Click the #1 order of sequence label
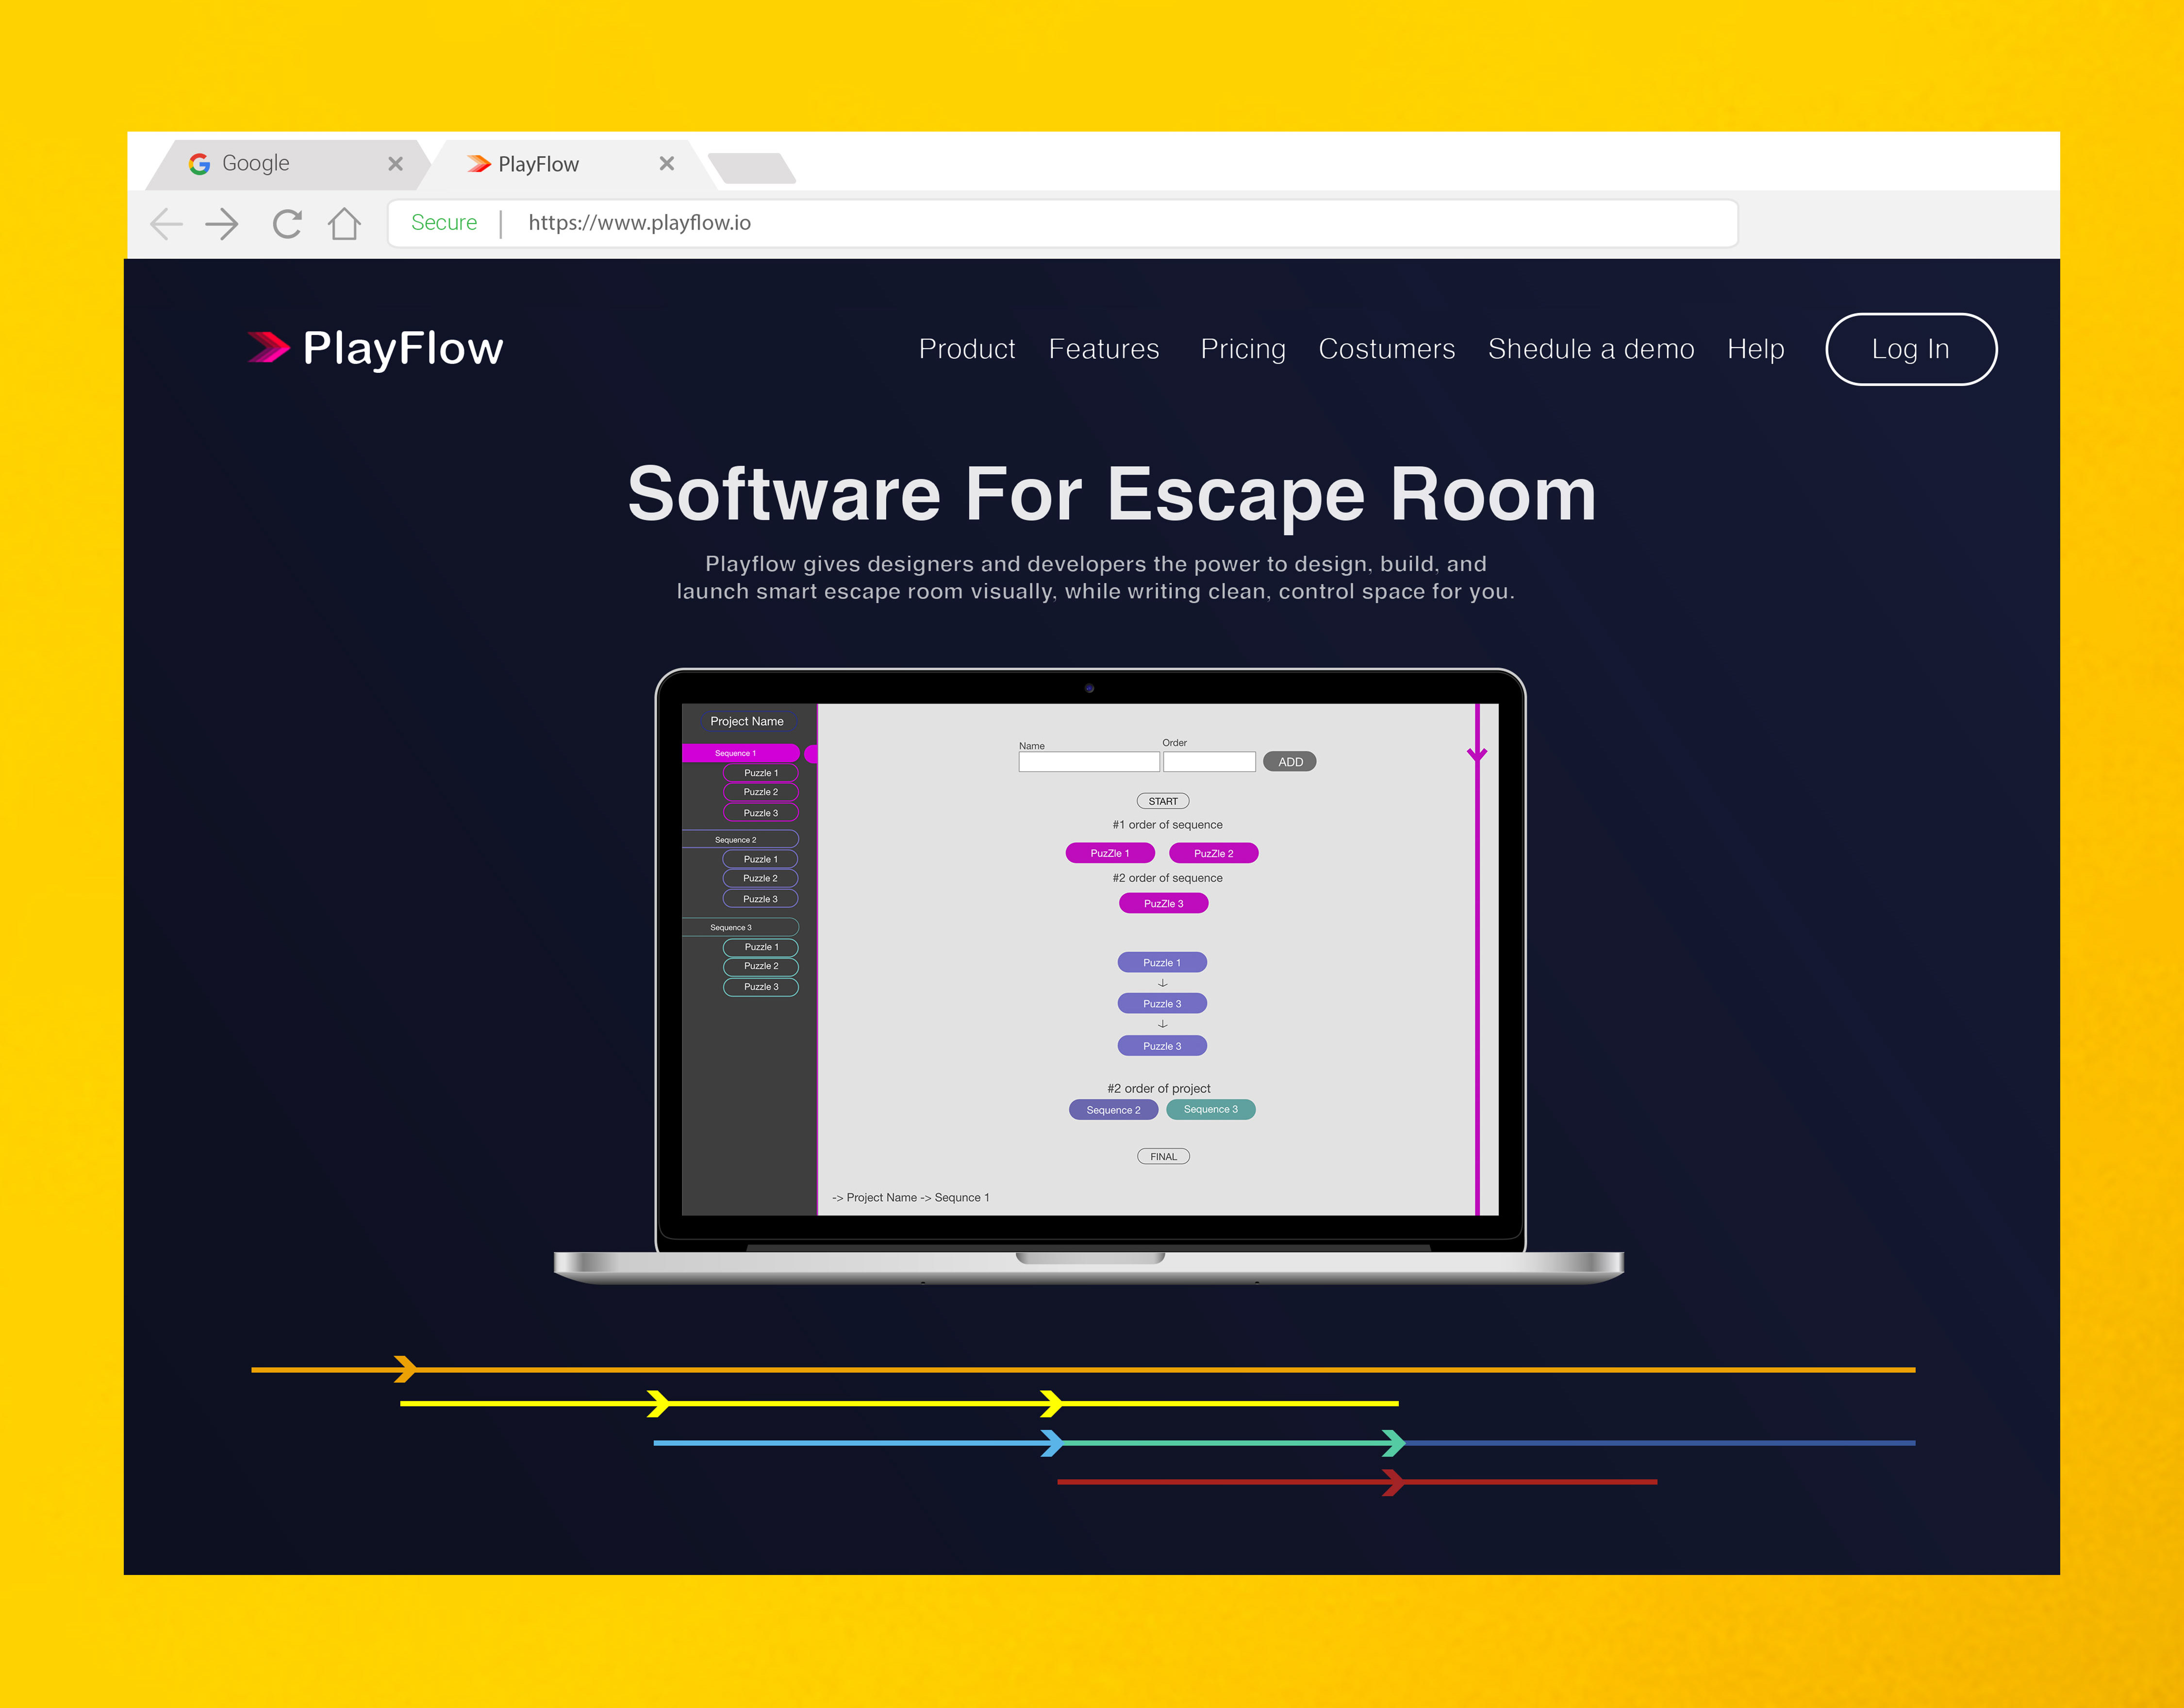 tap(1167, 825)
